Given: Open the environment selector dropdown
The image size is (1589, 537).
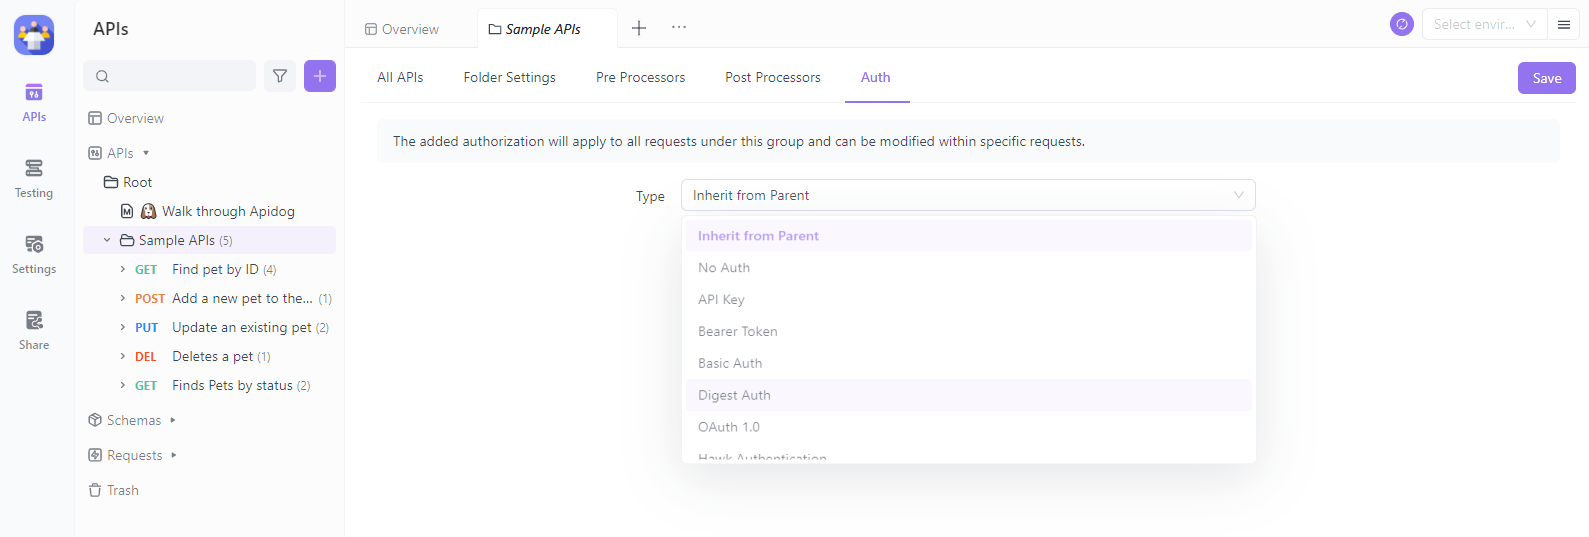Looking at the screenshot, I should click(1484, 25).
